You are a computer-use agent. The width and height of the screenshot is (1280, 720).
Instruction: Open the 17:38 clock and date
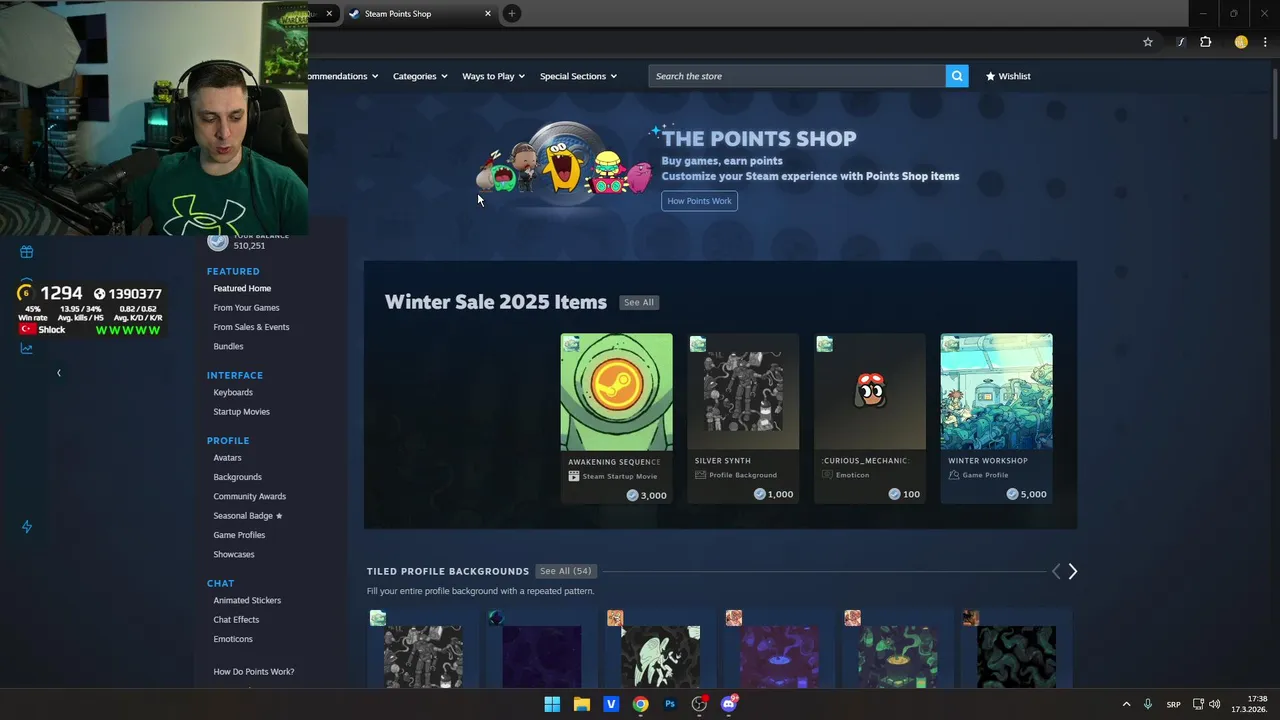click(x=1249, y=704)
